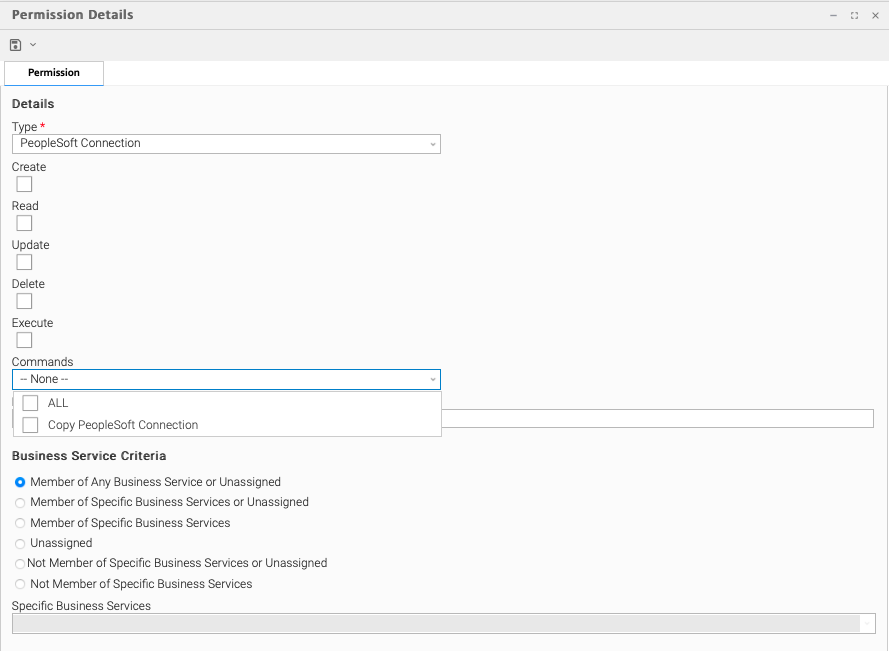Image resolution: width=889 pixels, height=651 pixels.
Task: Switch to the Permission tab
Action: 54,73
